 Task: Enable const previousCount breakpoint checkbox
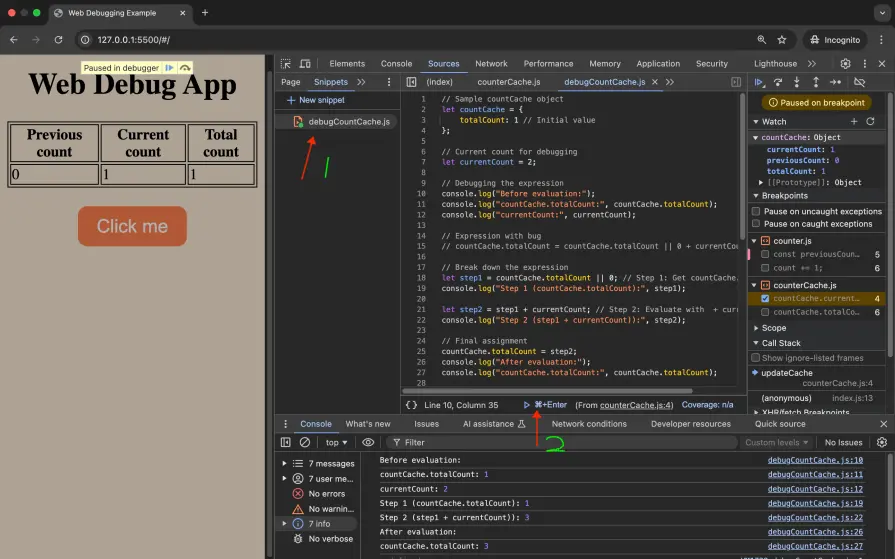click(765, 254)
